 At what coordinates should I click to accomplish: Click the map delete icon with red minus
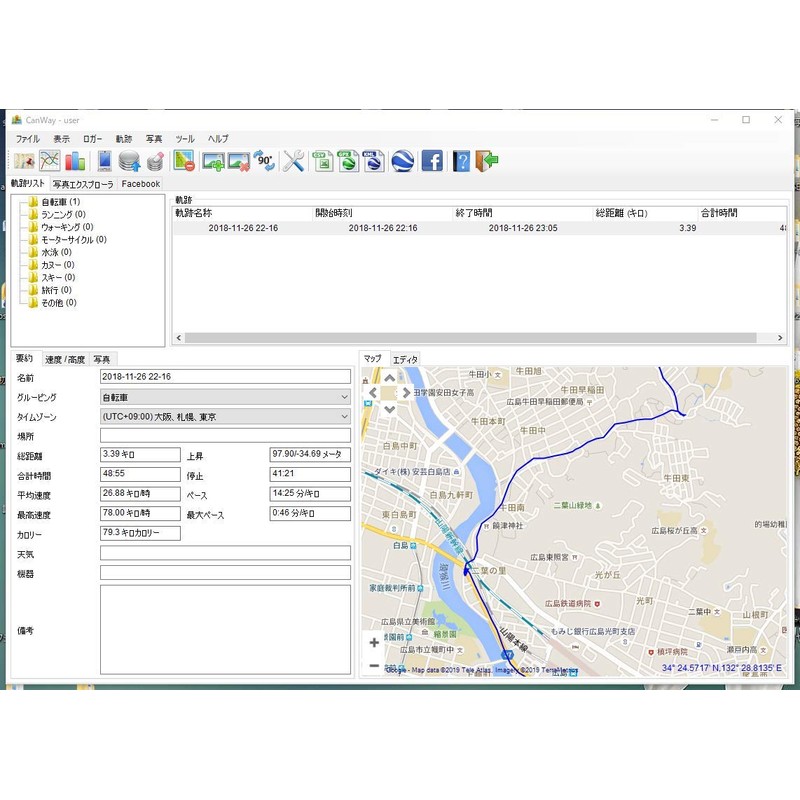coord(183,160)
